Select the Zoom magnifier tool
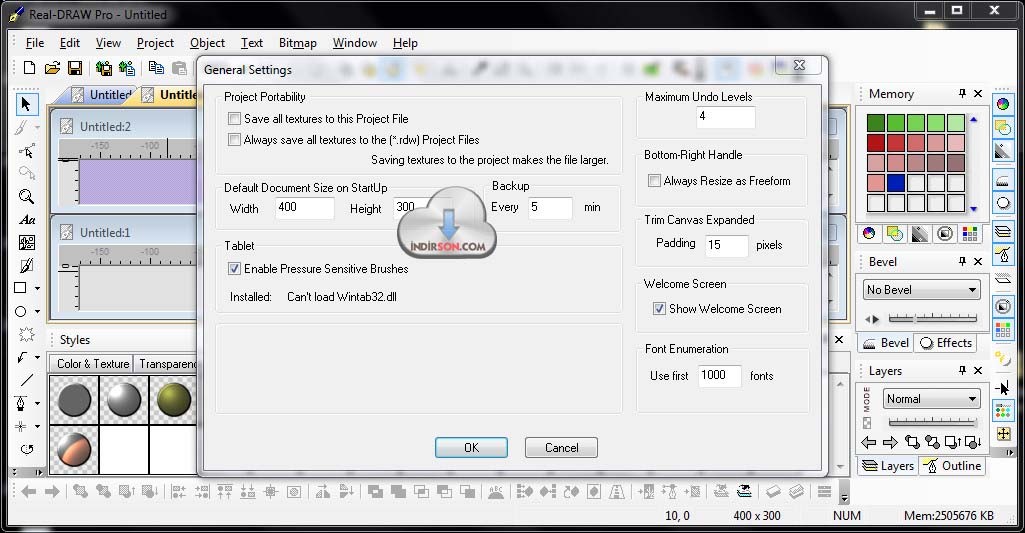Screen dimensions: 1025x533 pyautogui.click(x=26, y=196)
